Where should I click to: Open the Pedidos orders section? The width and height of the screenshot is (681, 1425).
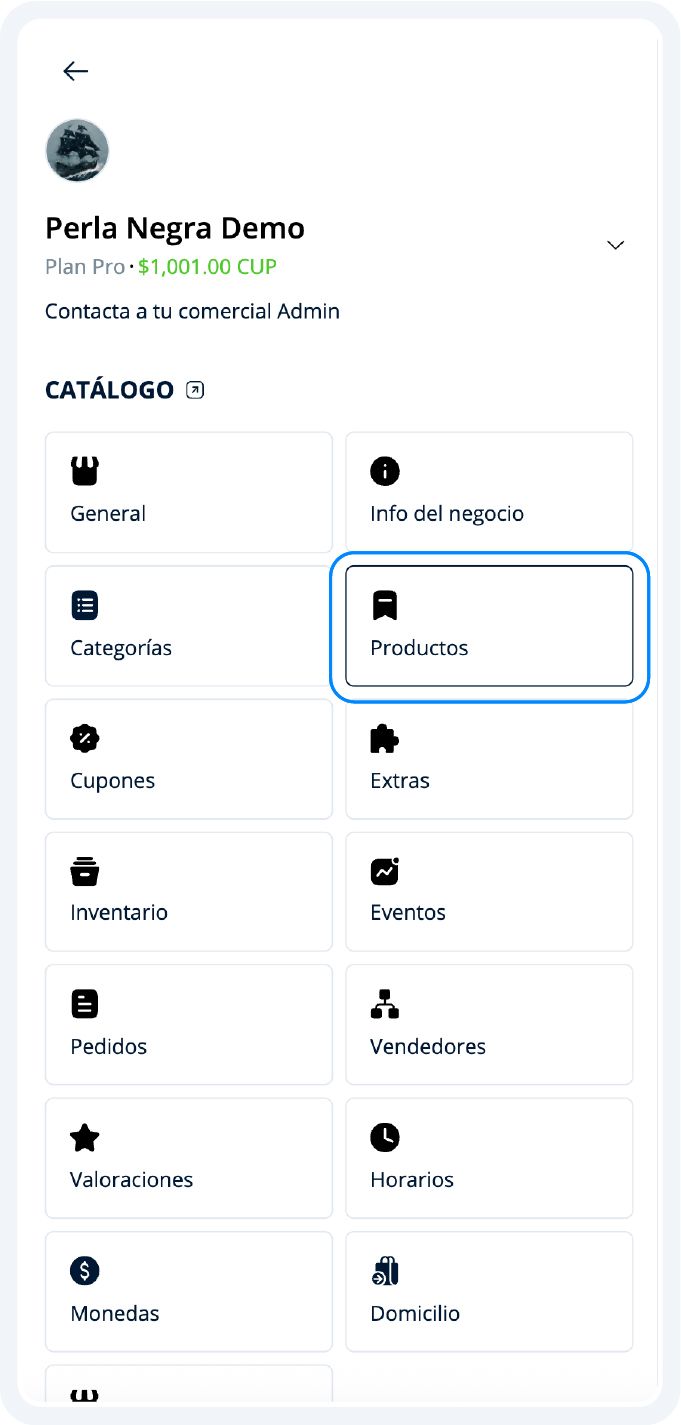click(x=188, y=1024)
